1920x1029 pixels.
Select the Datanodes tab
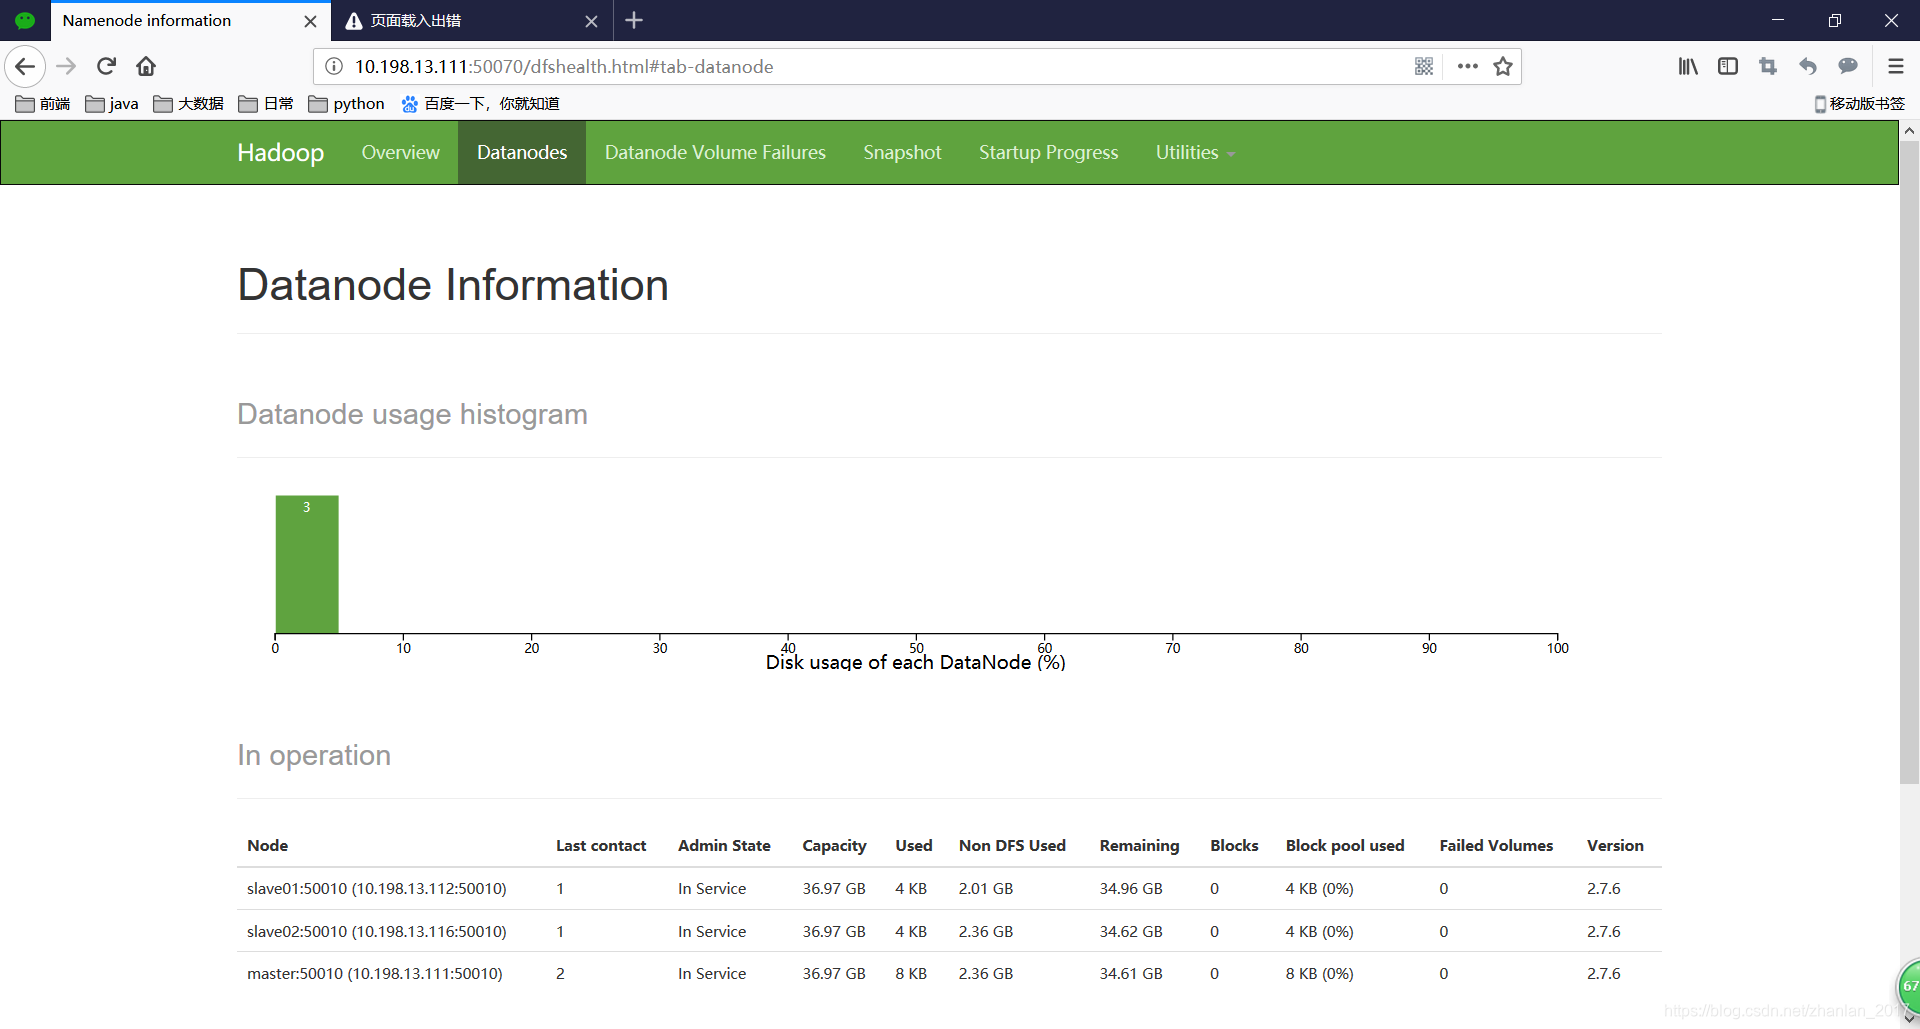point(522,152)
